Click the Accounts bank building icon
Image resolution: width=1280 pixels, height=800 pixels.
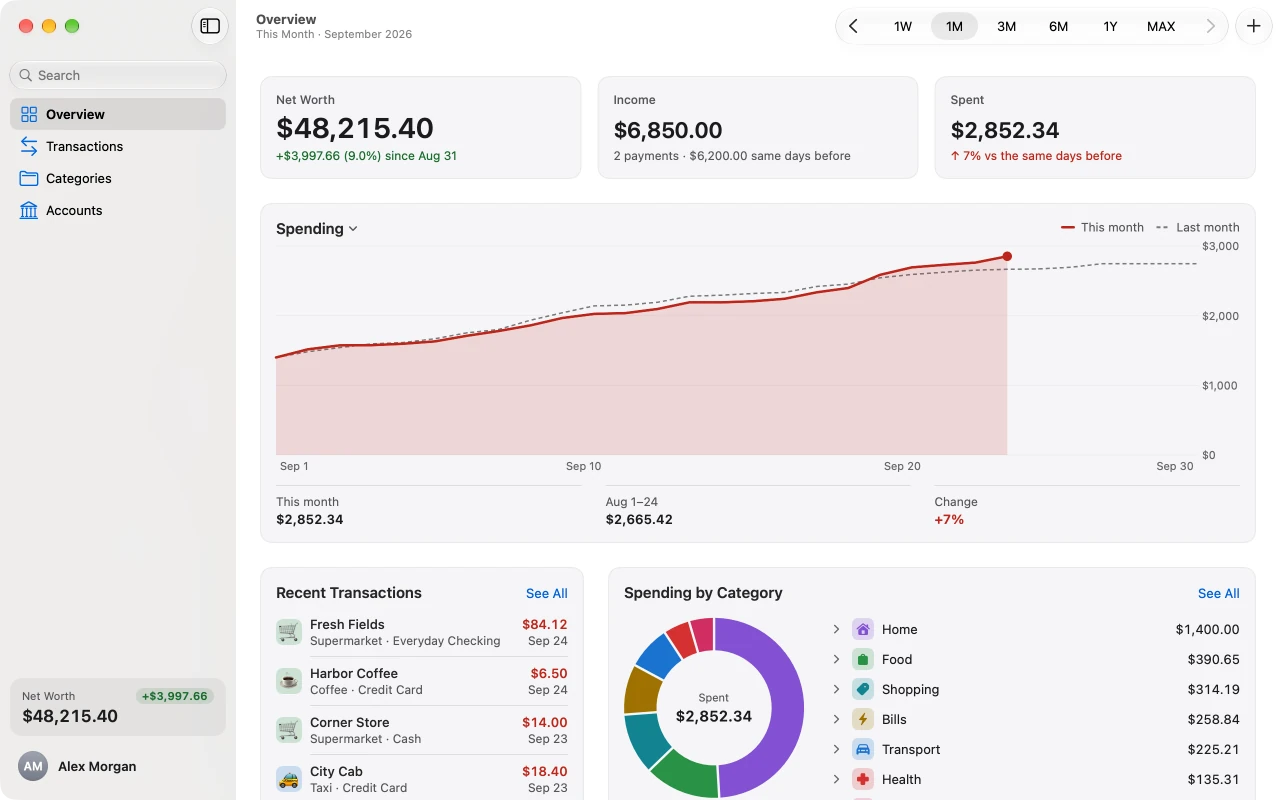29,210
